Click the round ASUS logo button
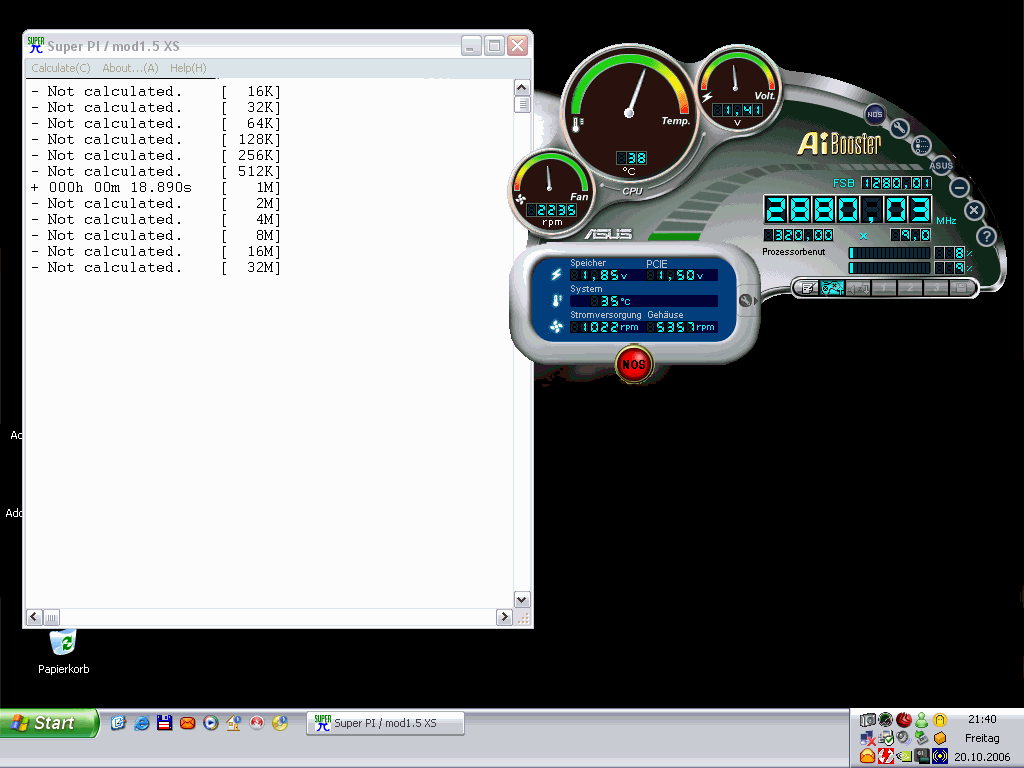 click(x=941, y=165)
